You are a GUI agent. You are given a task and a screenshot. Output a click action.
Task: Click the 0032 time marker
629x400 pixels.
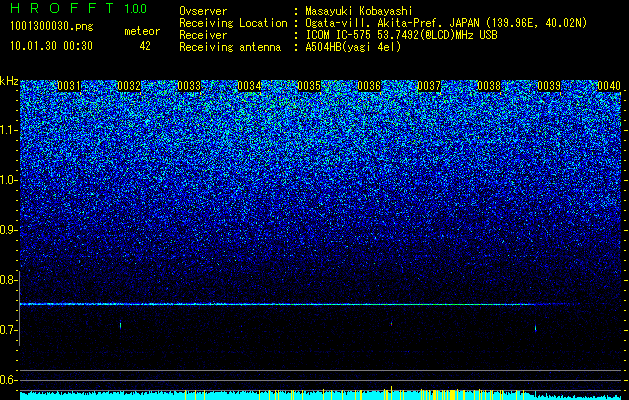[129, 86]
